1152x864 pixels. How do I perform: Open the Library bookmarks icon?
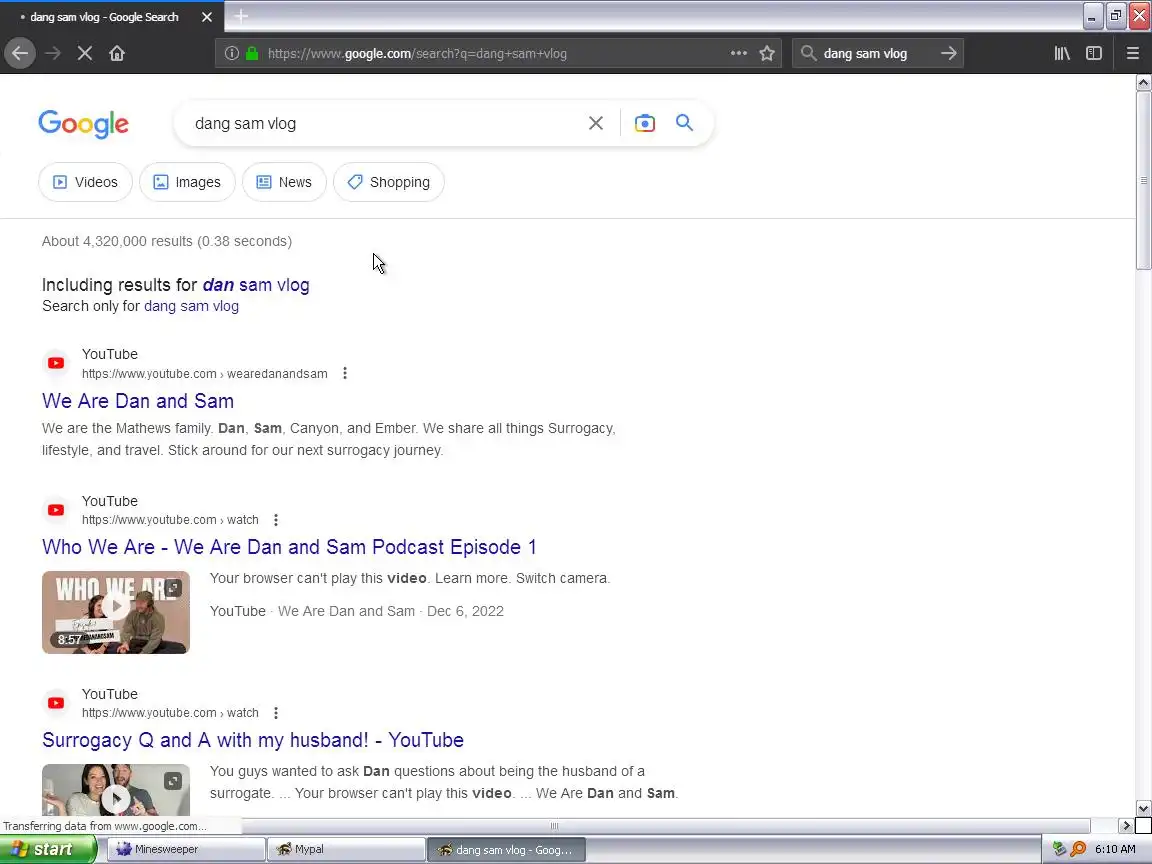1062,53
